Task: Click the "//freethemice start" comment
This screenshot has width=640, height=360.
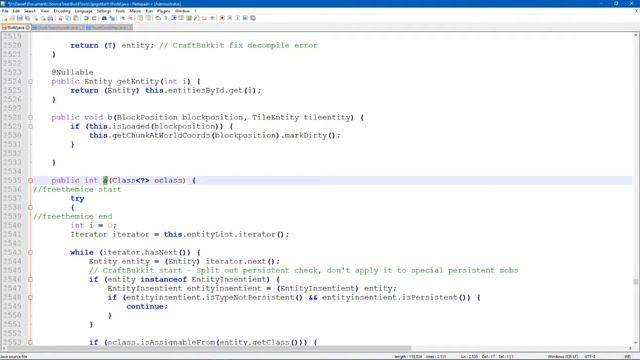Action: [77, 189]
